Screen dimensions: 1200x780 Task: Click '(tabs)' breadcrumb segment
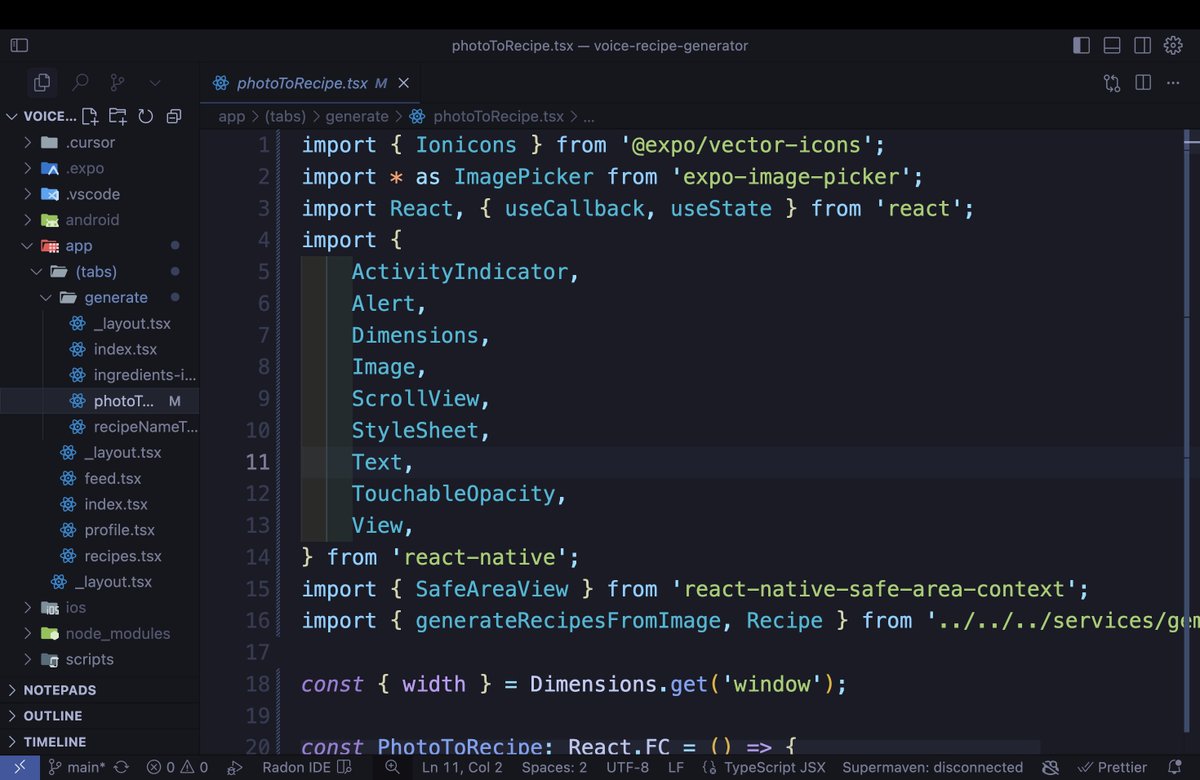coord(285,116)
